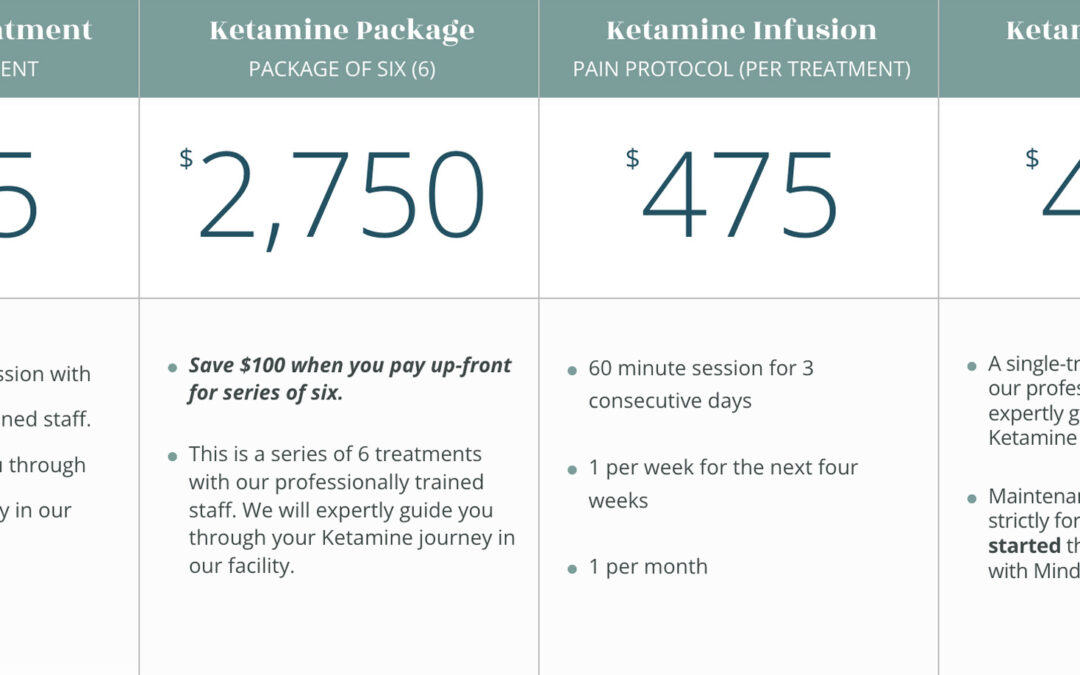Click the 'Save $100 when you pay up-front' text

tap(350, 365)
